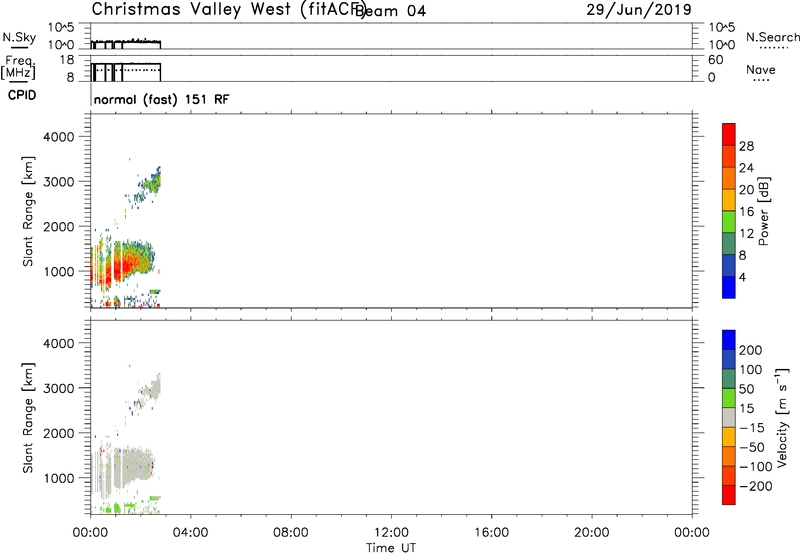
Task: Click the 'CPID' label
Action: click(22, 95)
